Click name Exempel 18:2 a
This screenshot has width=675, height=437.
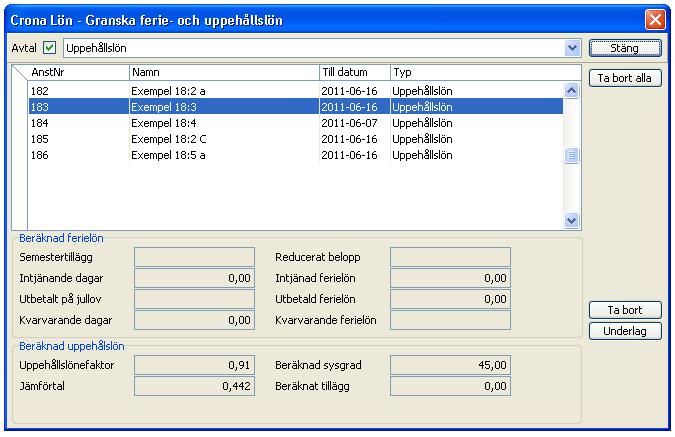click(168, 91)
